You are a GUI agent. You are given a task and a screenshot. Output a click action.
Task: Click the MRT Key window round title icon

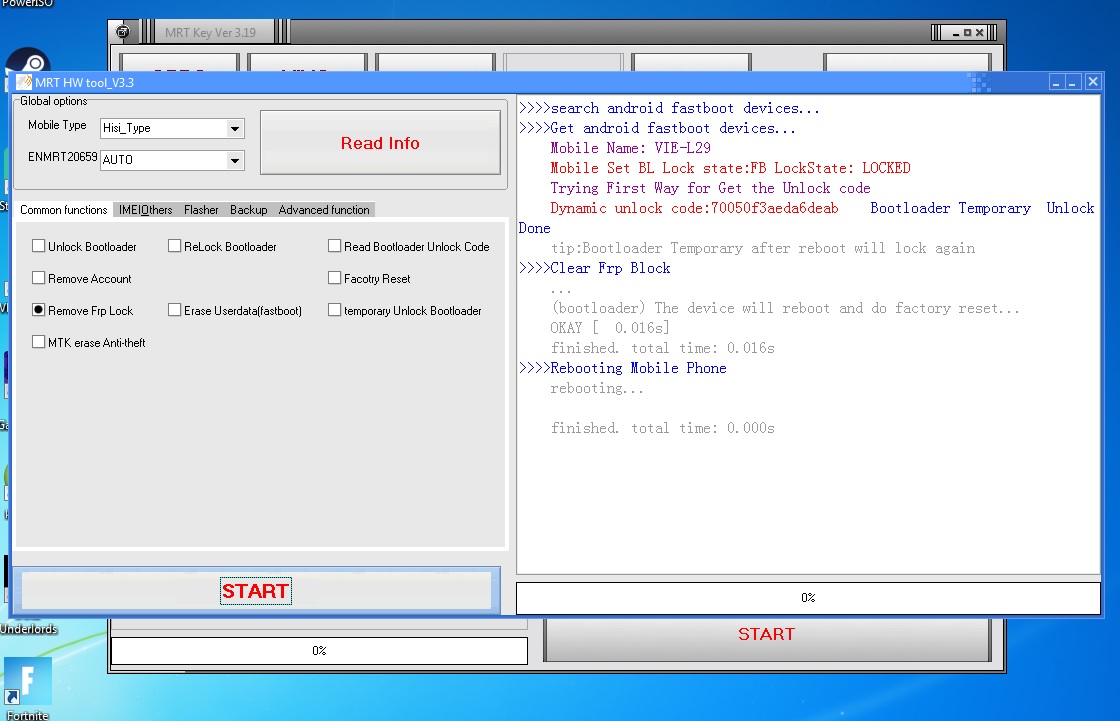click(x=123, y=32)
